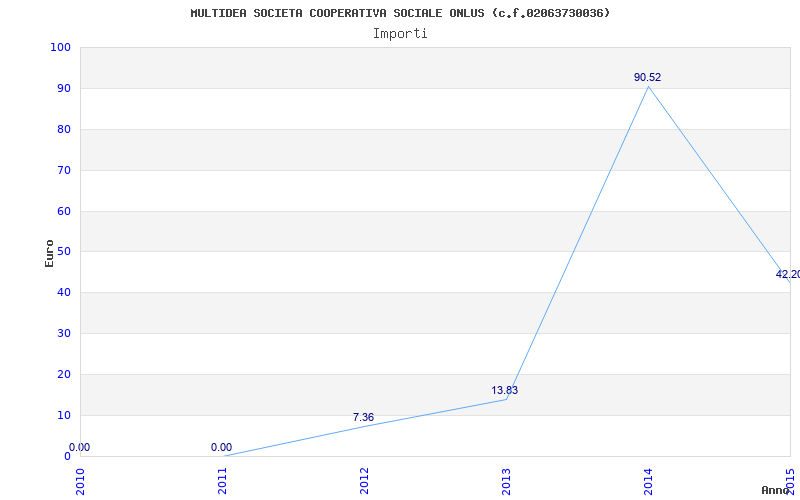
Task: Select the 13.83 data label
Action: pos(505,391)
